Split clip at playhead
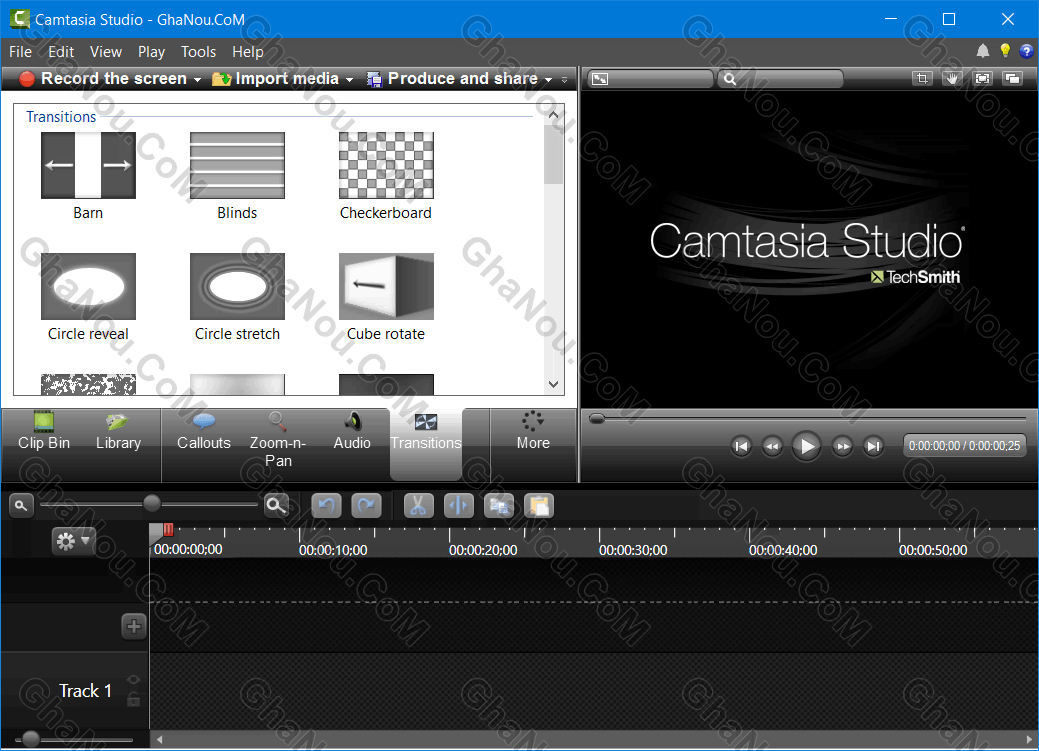 point(459,506)
